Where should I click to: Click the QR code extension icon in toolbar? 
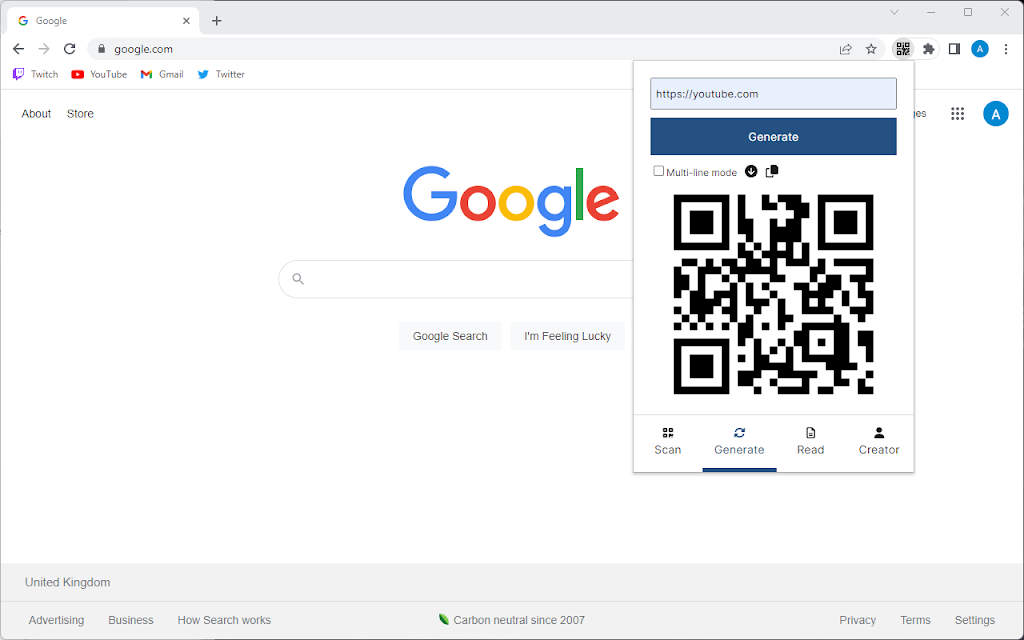click(x=903, y=49)
